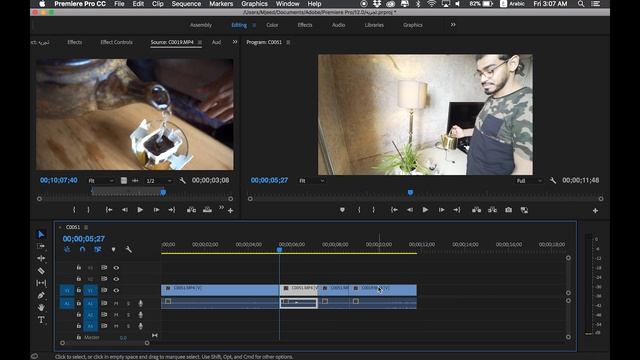Toggle nest or individual clips insert mode
Image resolution: width=640 pixels, height=360 pixels.
tap(67, 249)
